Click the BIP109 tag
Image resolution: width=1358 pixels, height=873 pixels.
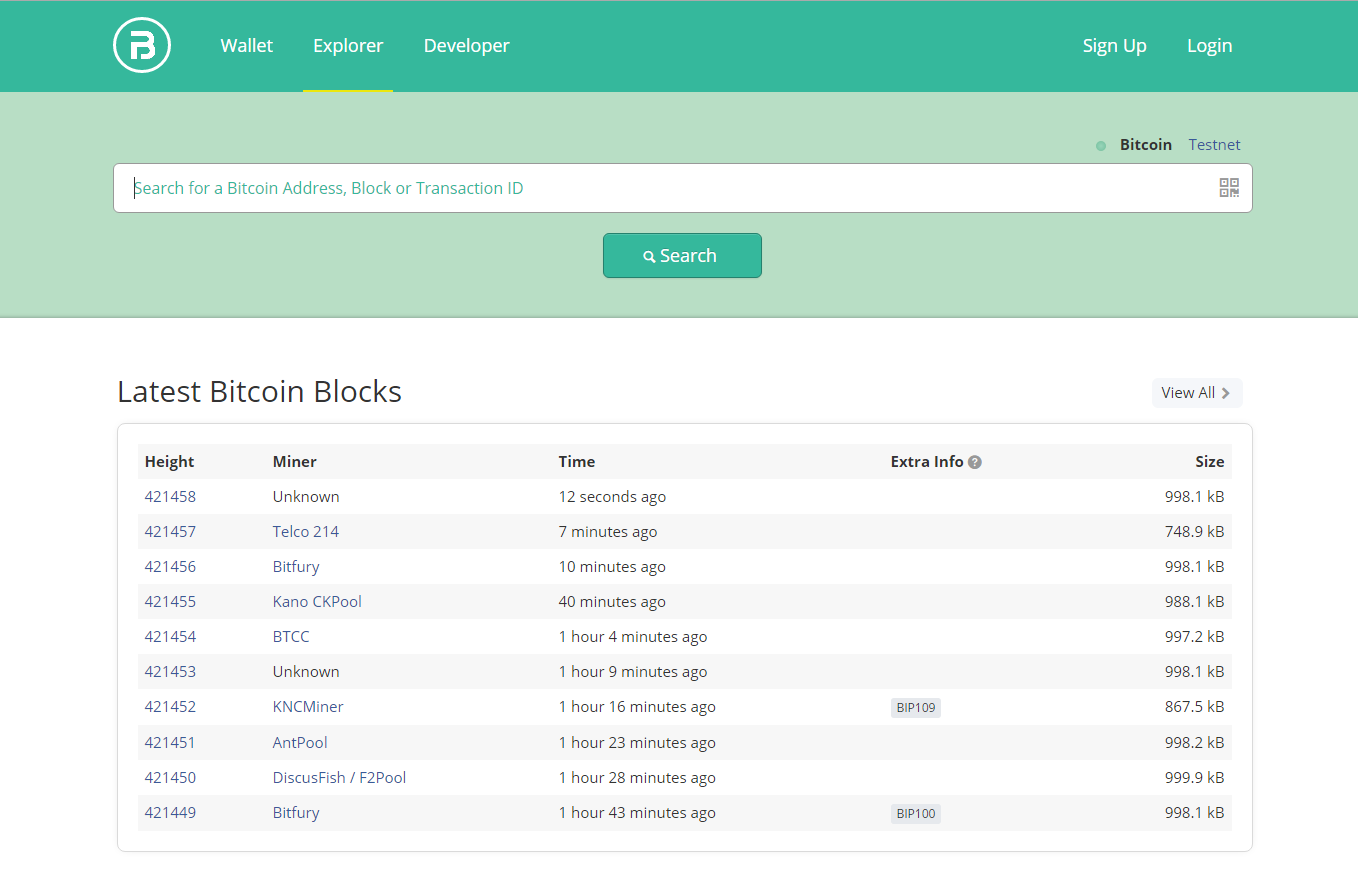[x=916, y=708]
